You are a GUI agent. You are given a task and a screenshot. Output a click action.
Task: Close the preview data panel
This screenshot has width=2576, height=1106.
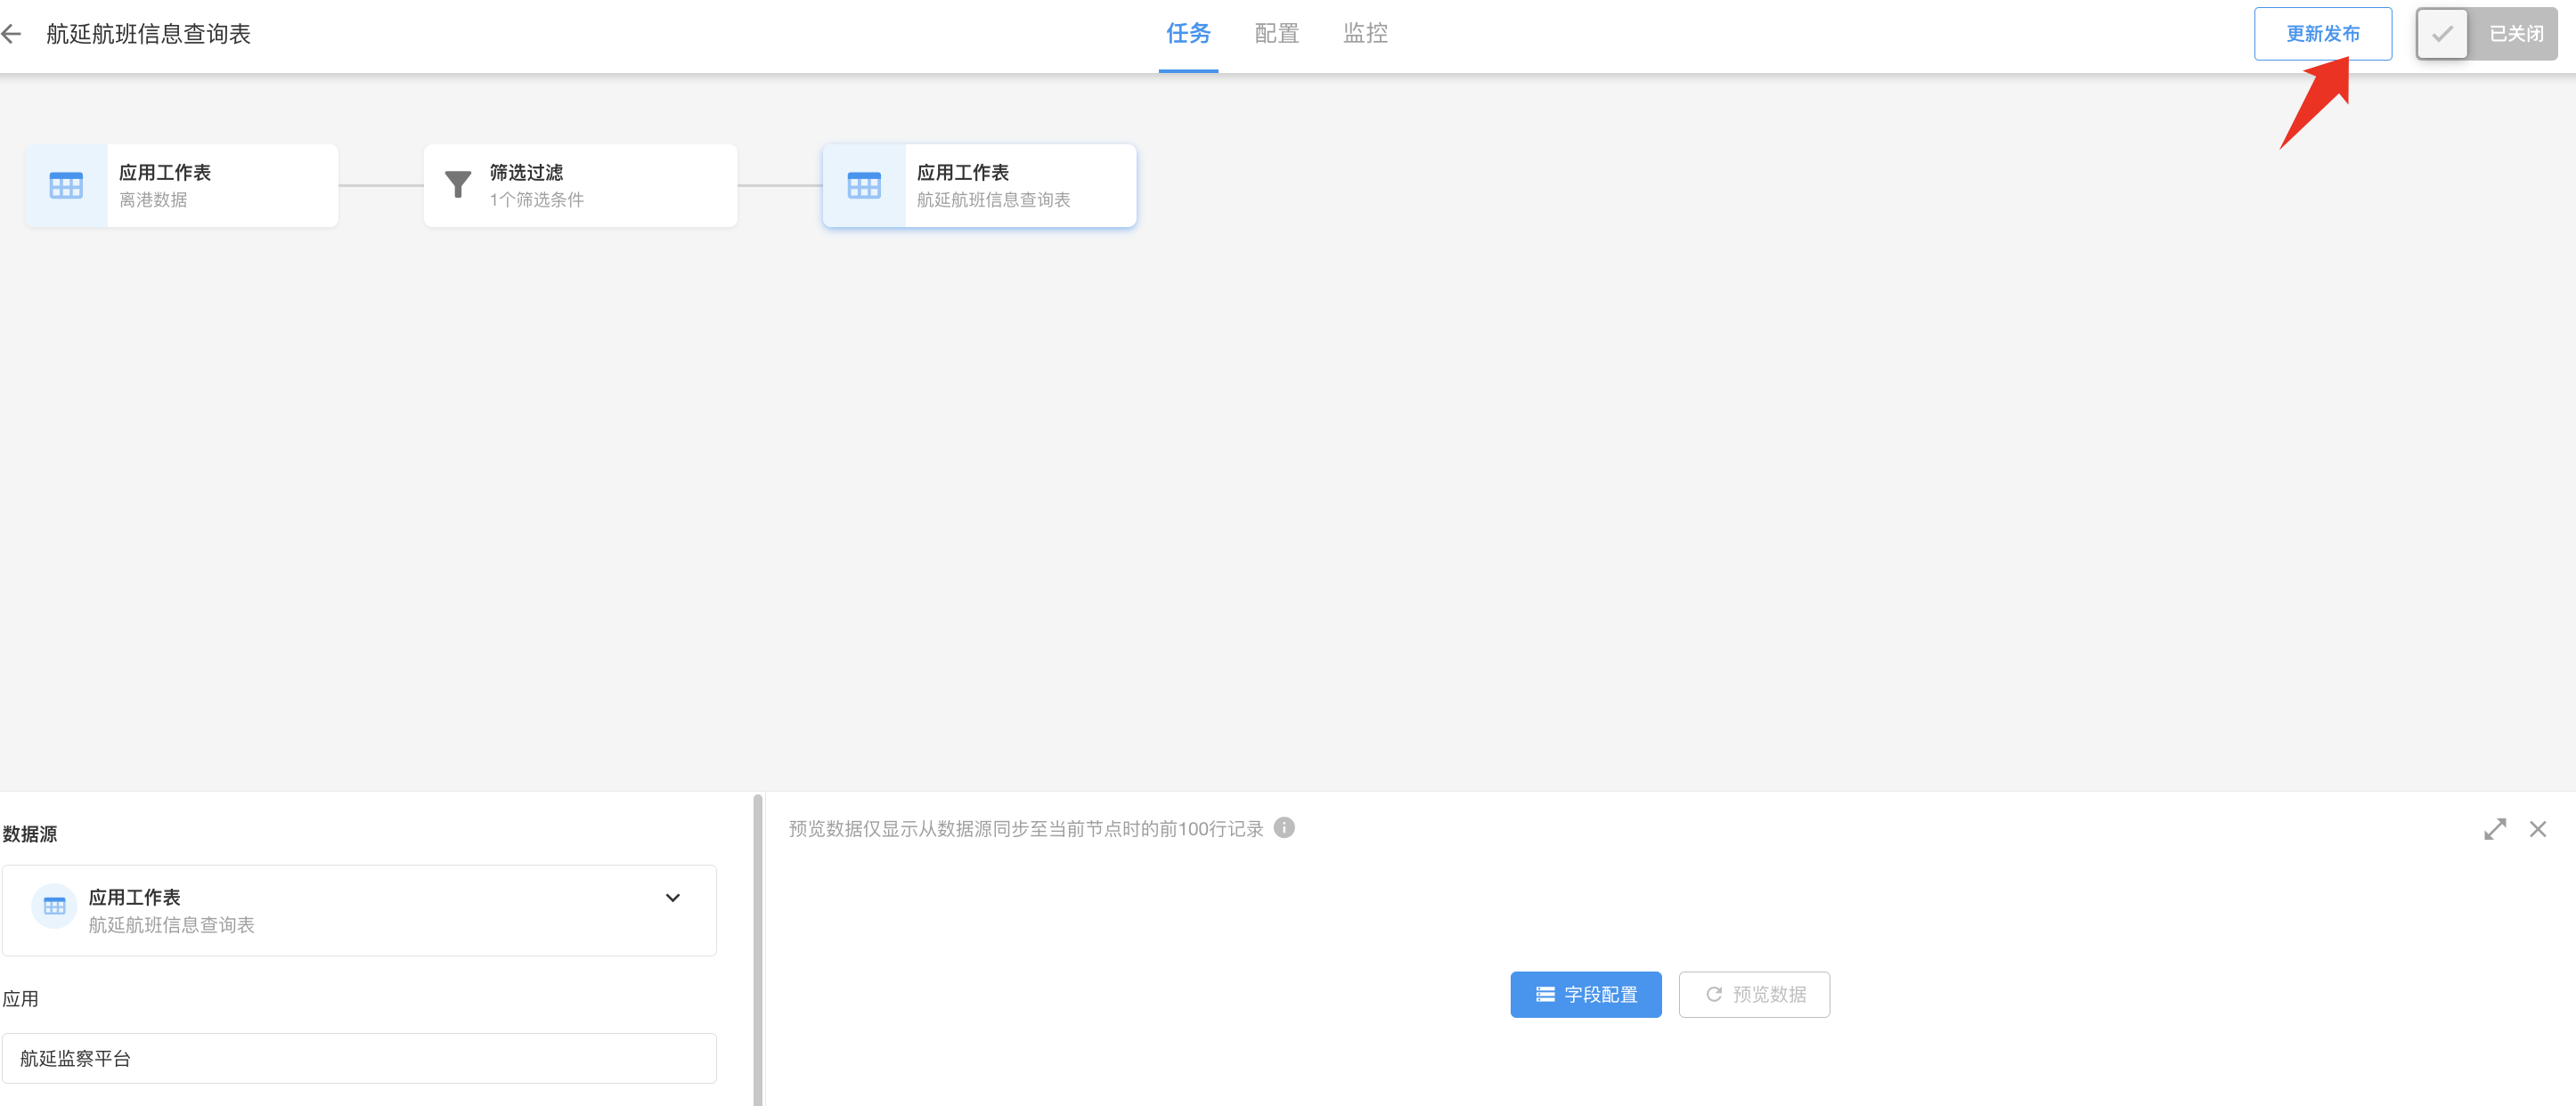tap(2537, 829)
